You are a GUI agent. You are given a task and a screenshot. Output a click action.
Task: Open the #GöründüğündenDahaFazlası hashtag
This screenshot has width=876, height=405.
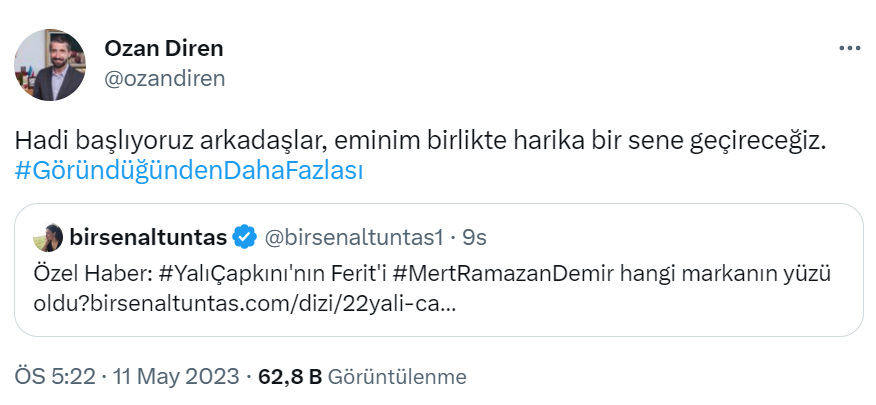(x=189, y=171)
